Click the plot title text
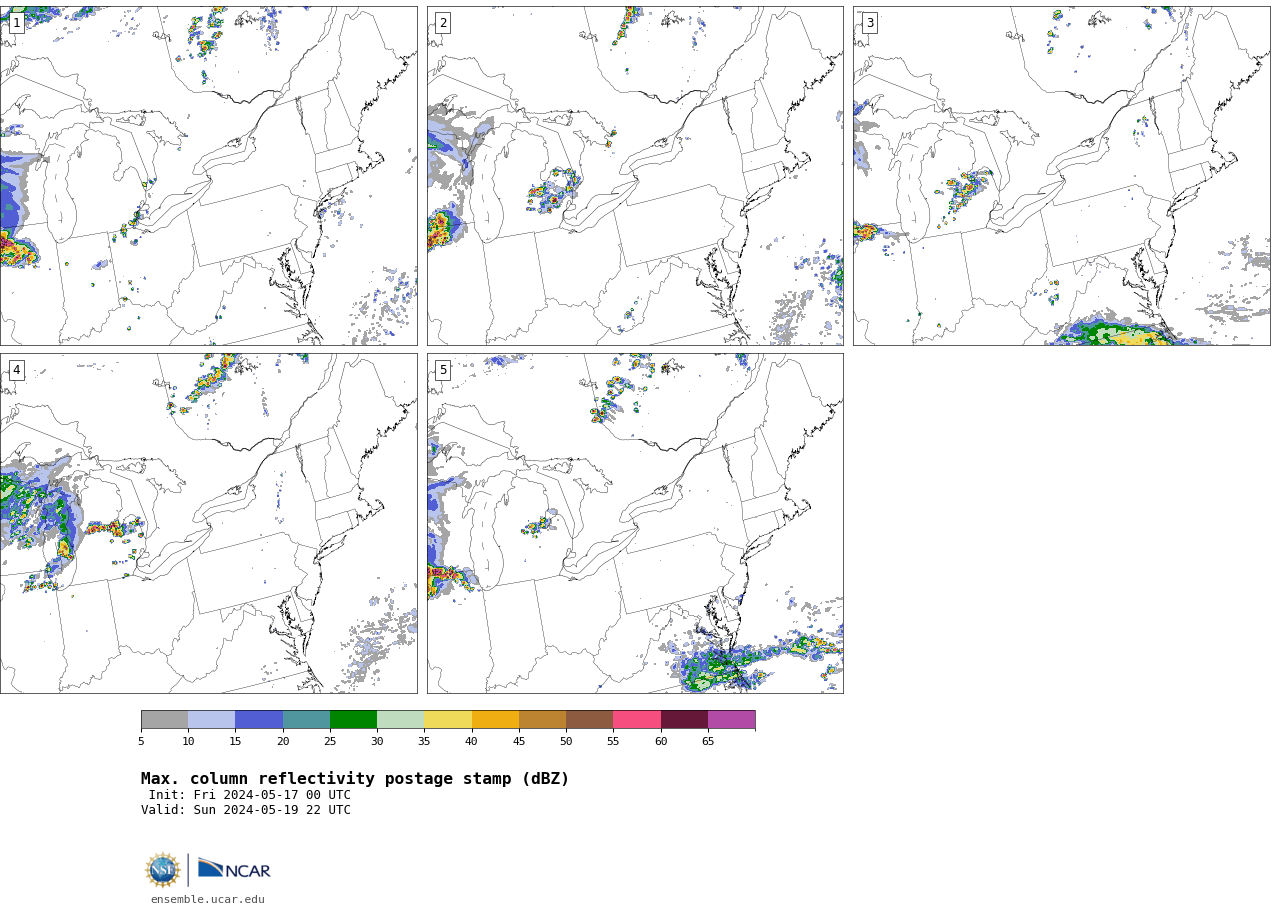1280x910 pixels. click(x=355, y=779)
